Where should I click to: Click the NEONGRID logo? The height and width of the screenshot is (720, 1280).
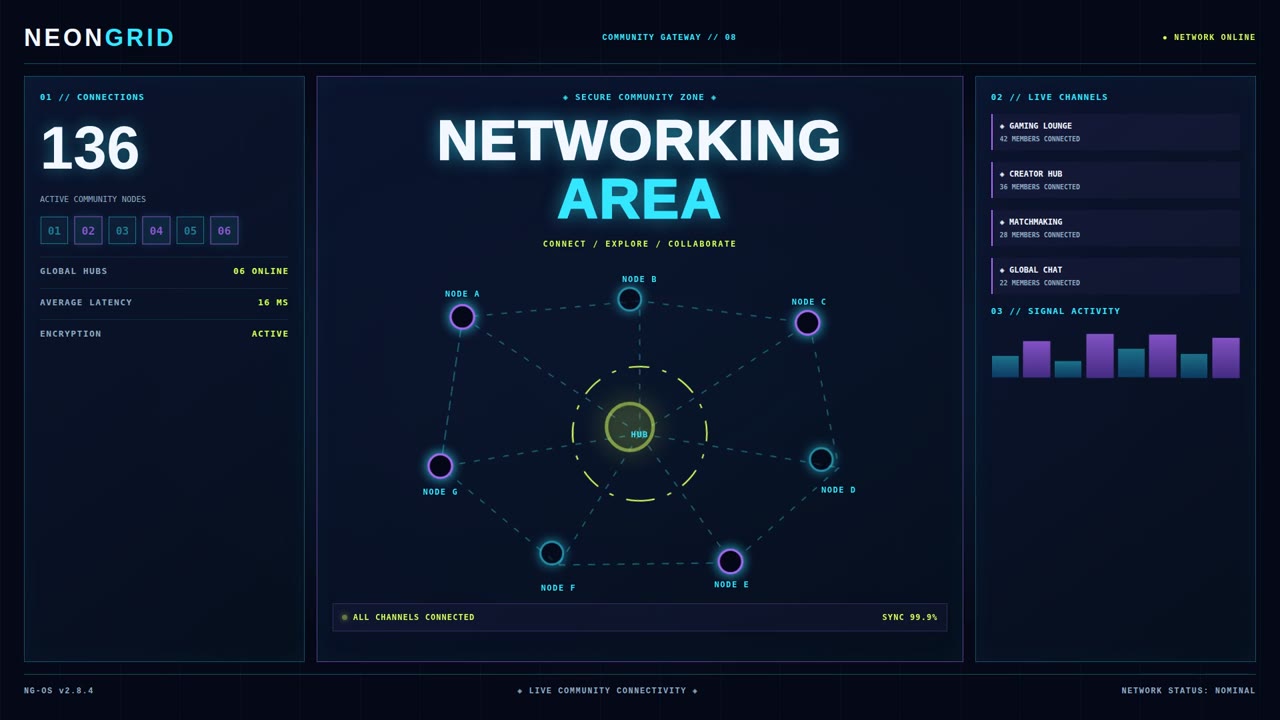pyautogui.click(x=100, y=38)
